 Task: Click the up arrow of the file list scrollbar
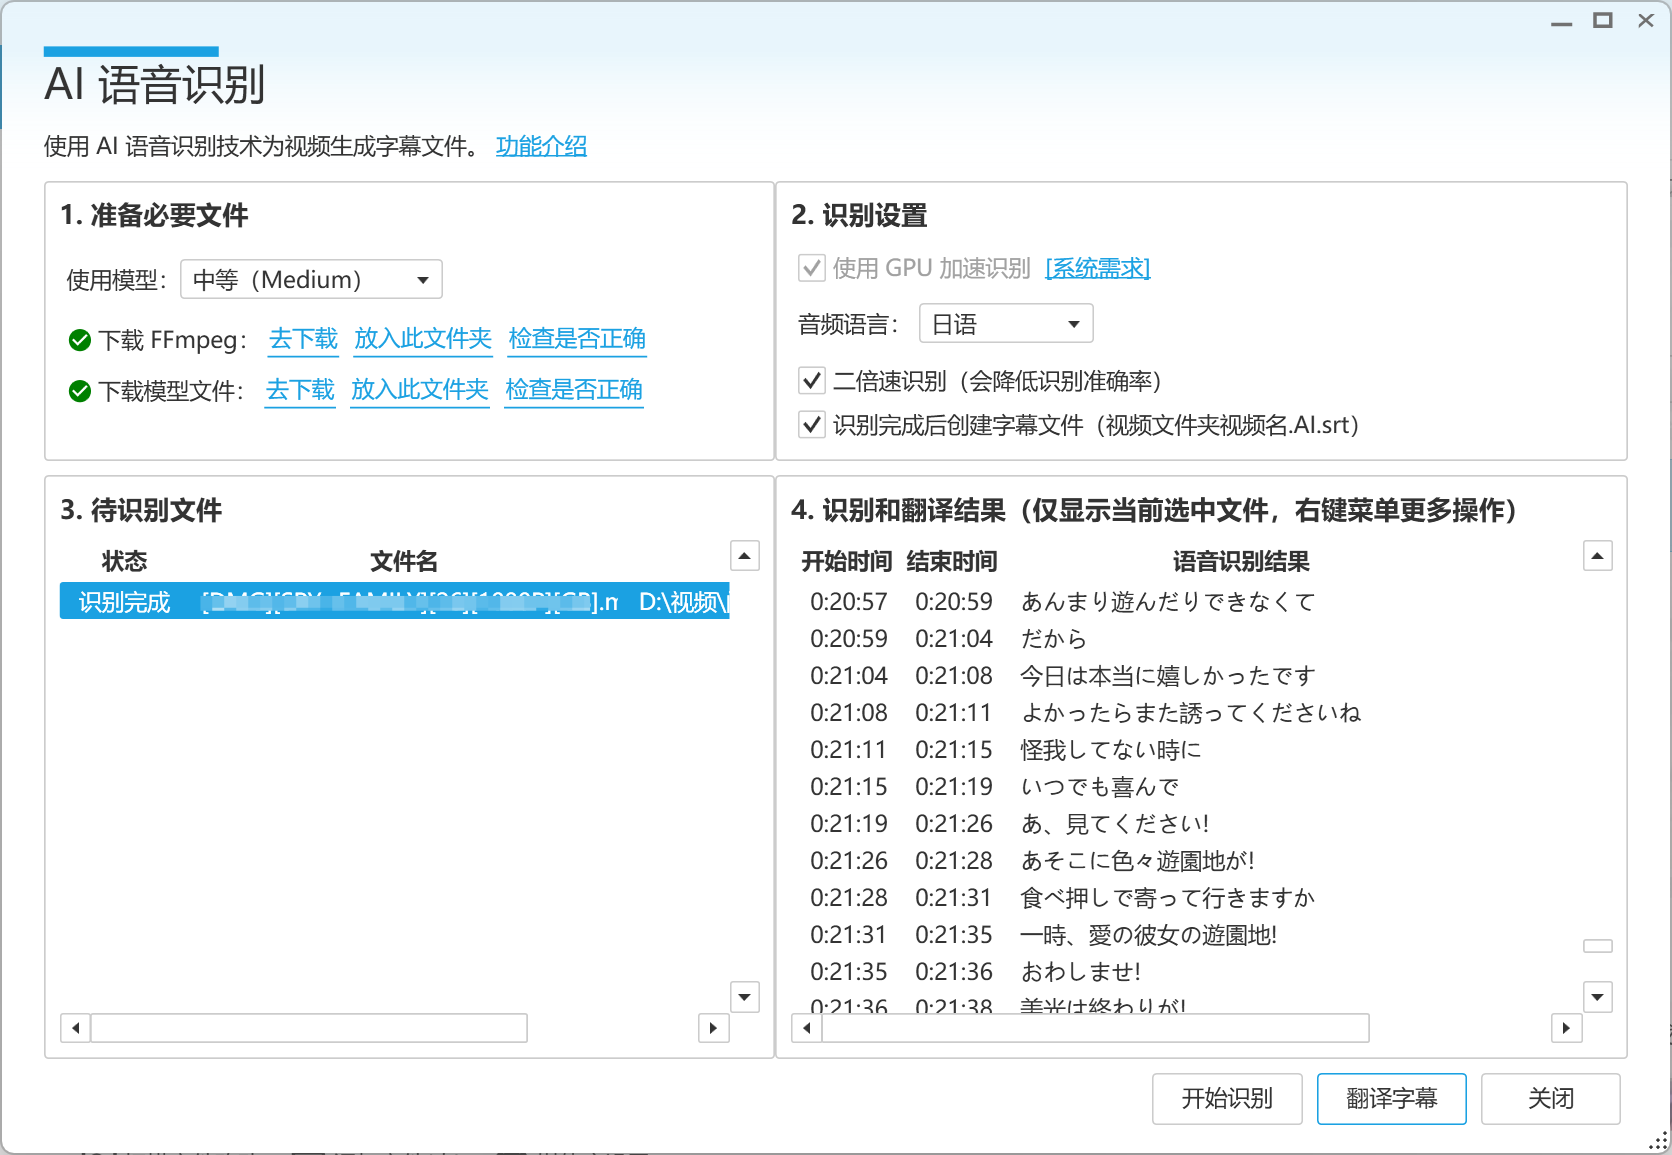(x=745, y=556)
